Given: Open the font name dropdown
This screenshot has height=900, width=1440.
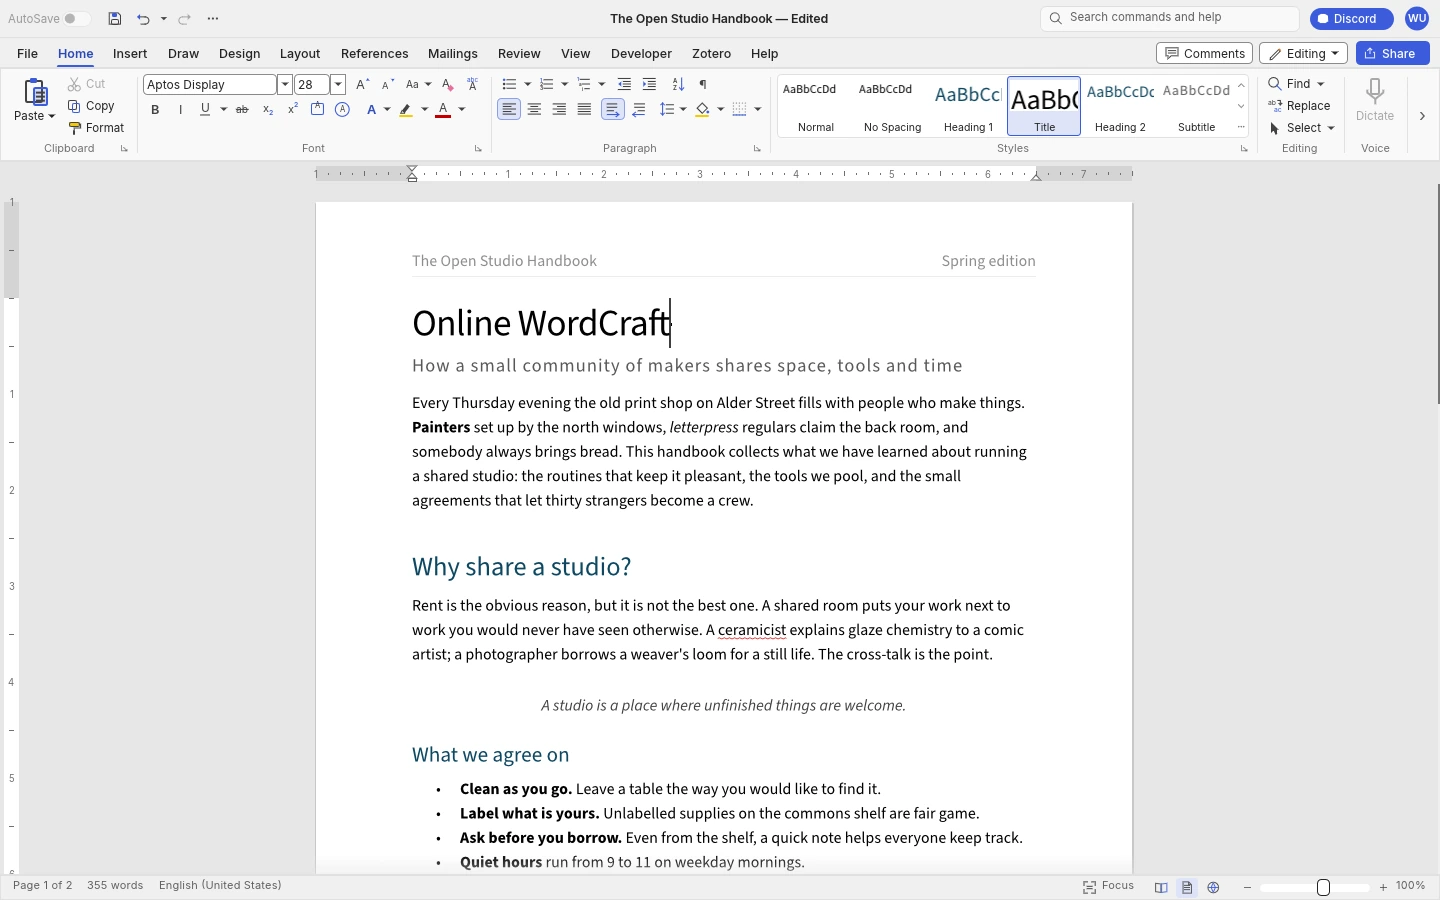Looking at the screenshot, I should coord(285,85).
